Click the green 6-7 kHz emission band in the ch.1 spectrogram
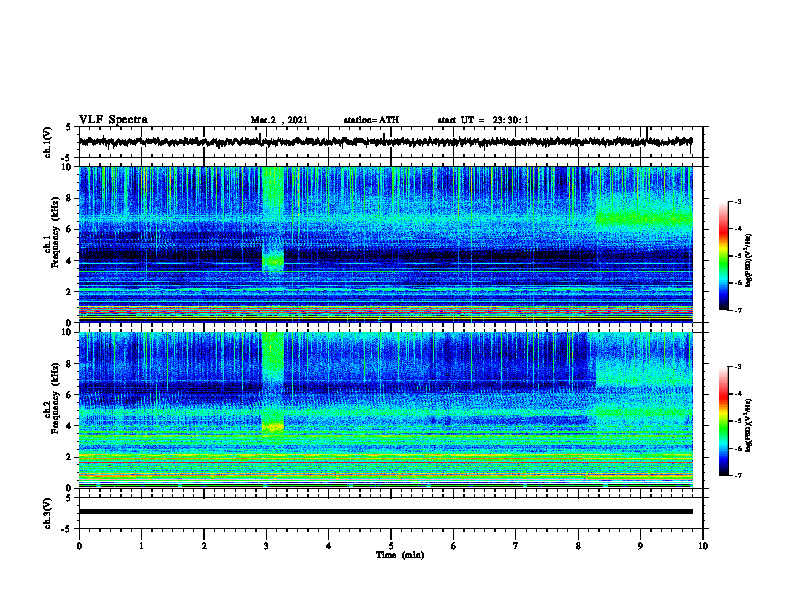This screenshot has width=792, height=612. pyautogui.click(x=645, y=219)
